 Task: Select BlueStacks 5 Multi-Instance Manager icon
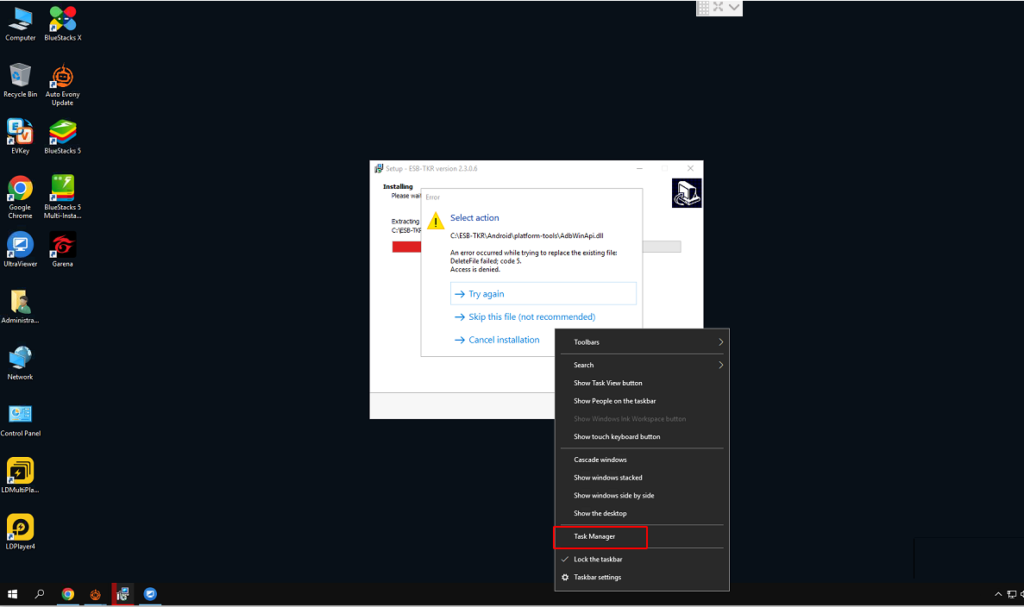pyautogui.click(x=63, y=193)
